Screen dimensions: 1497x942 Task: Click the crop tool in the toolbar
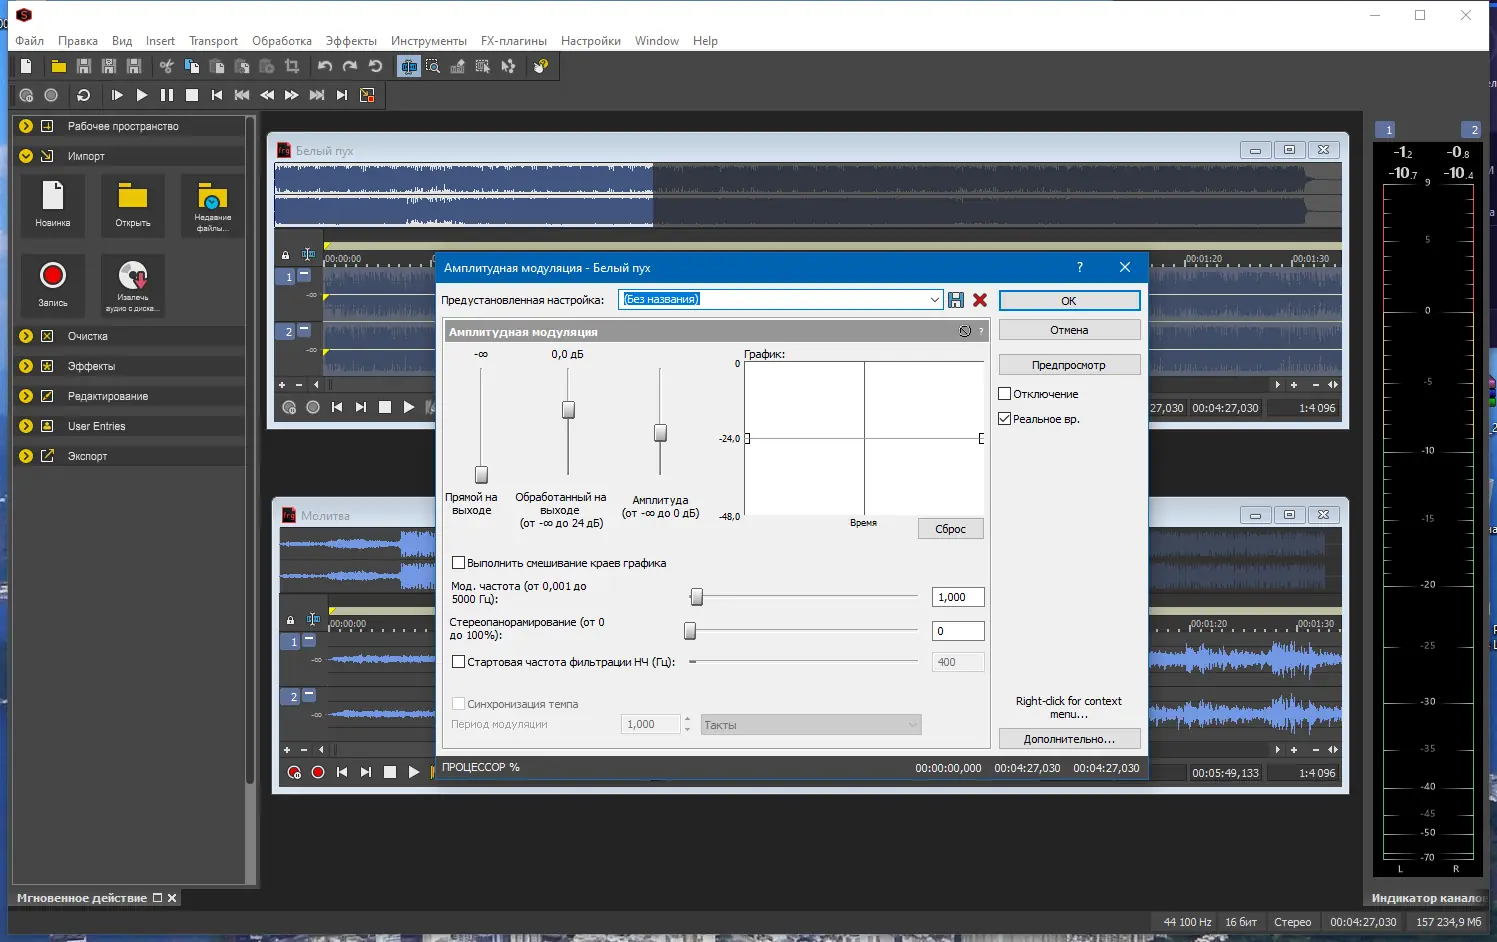click(292, 67)
